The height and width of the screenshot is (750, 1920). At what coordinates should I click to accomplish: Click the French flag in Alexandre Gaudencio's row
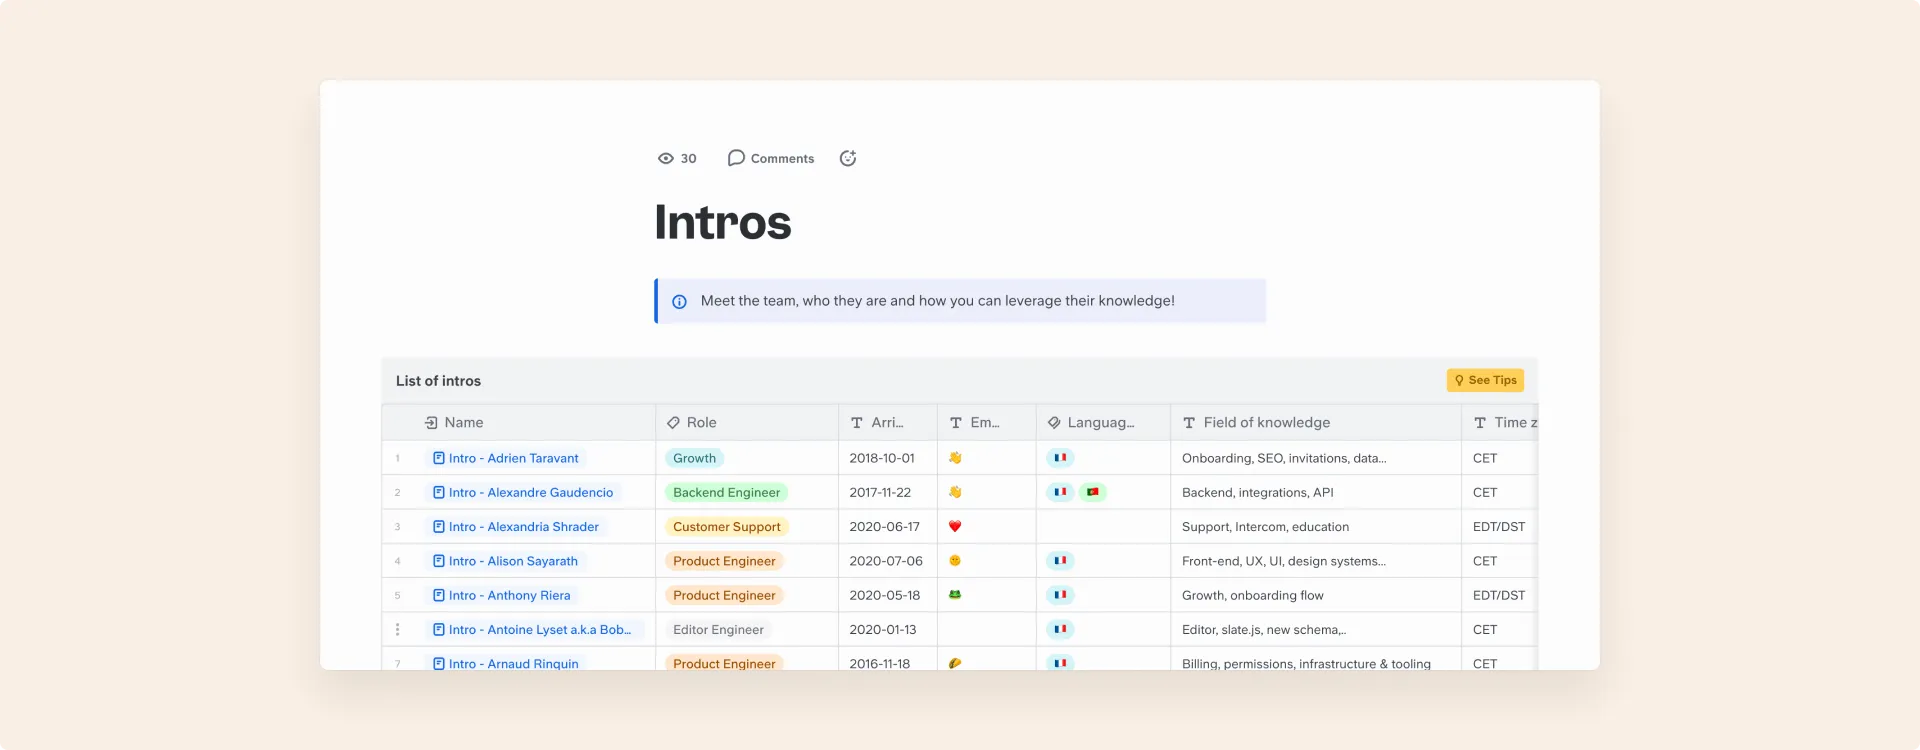coord(1060,492)
